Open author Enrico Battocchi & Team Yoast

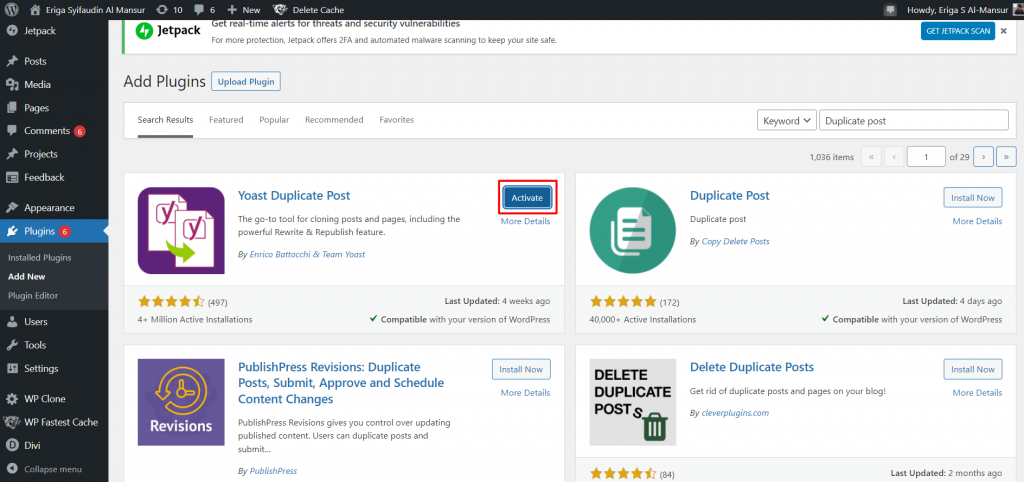click(x=307, y=254)
